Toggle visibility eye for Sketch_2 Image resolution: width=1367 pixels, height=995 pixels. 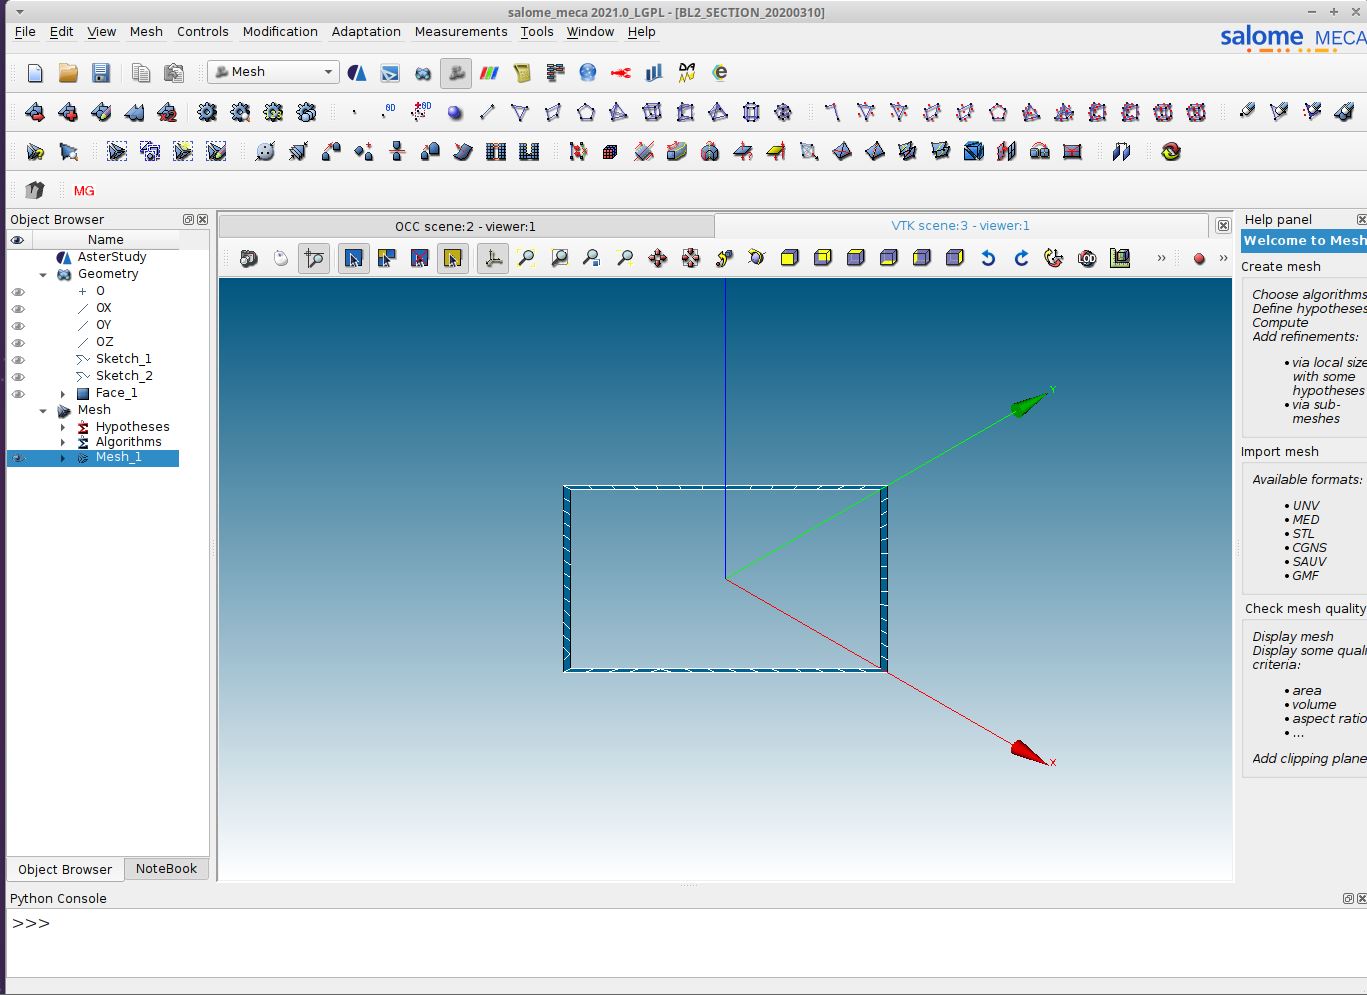(18, 377)
